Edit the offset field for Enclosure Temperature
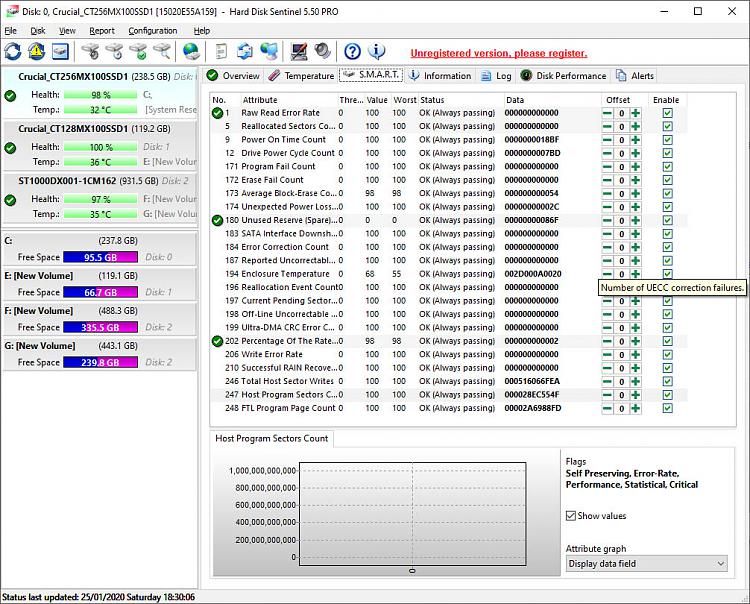Image resolution: width=750 pixels, height=604 pixels. pyautogui.click(x=621, y=274)
